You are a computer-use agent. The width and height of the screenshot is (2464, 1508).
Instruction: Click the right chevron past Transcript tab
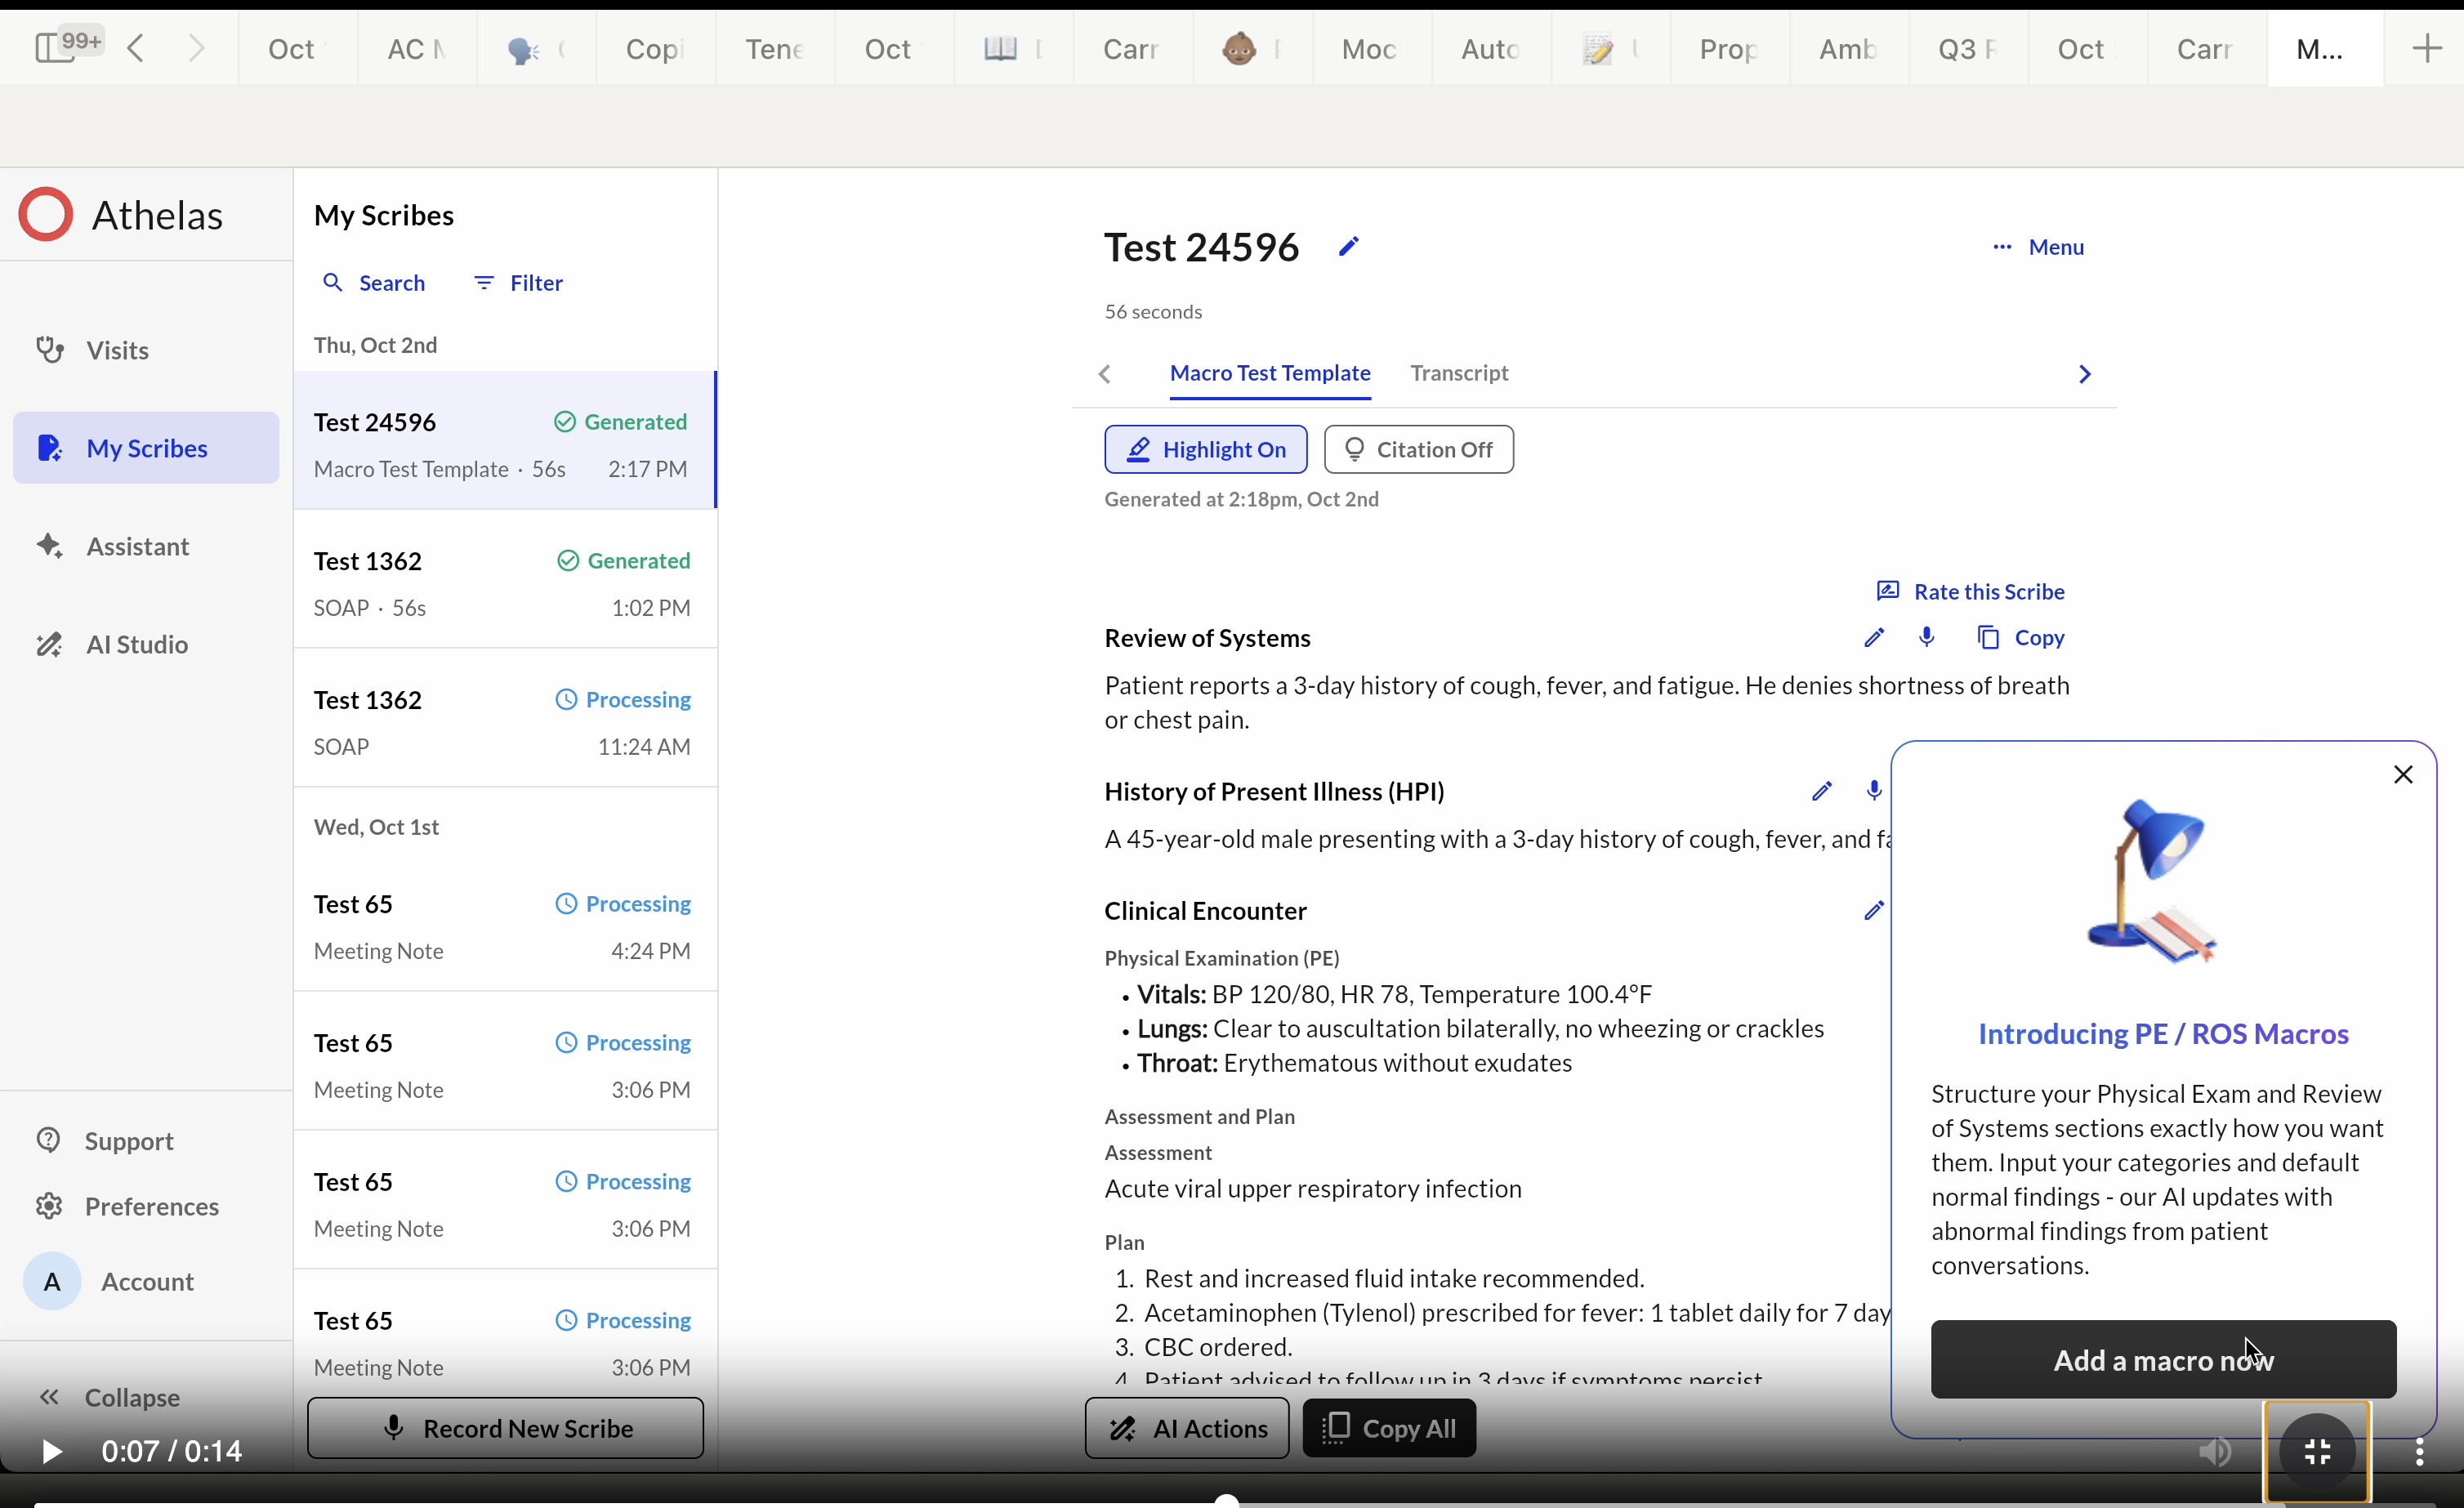pyautogui.click(x=2083, y=374)
